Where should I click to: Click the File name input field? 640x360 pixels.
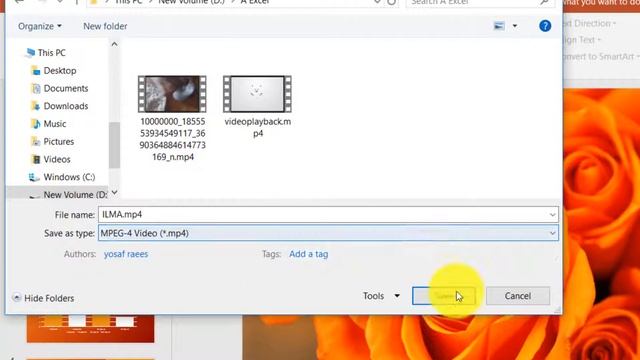click(328, 215)
